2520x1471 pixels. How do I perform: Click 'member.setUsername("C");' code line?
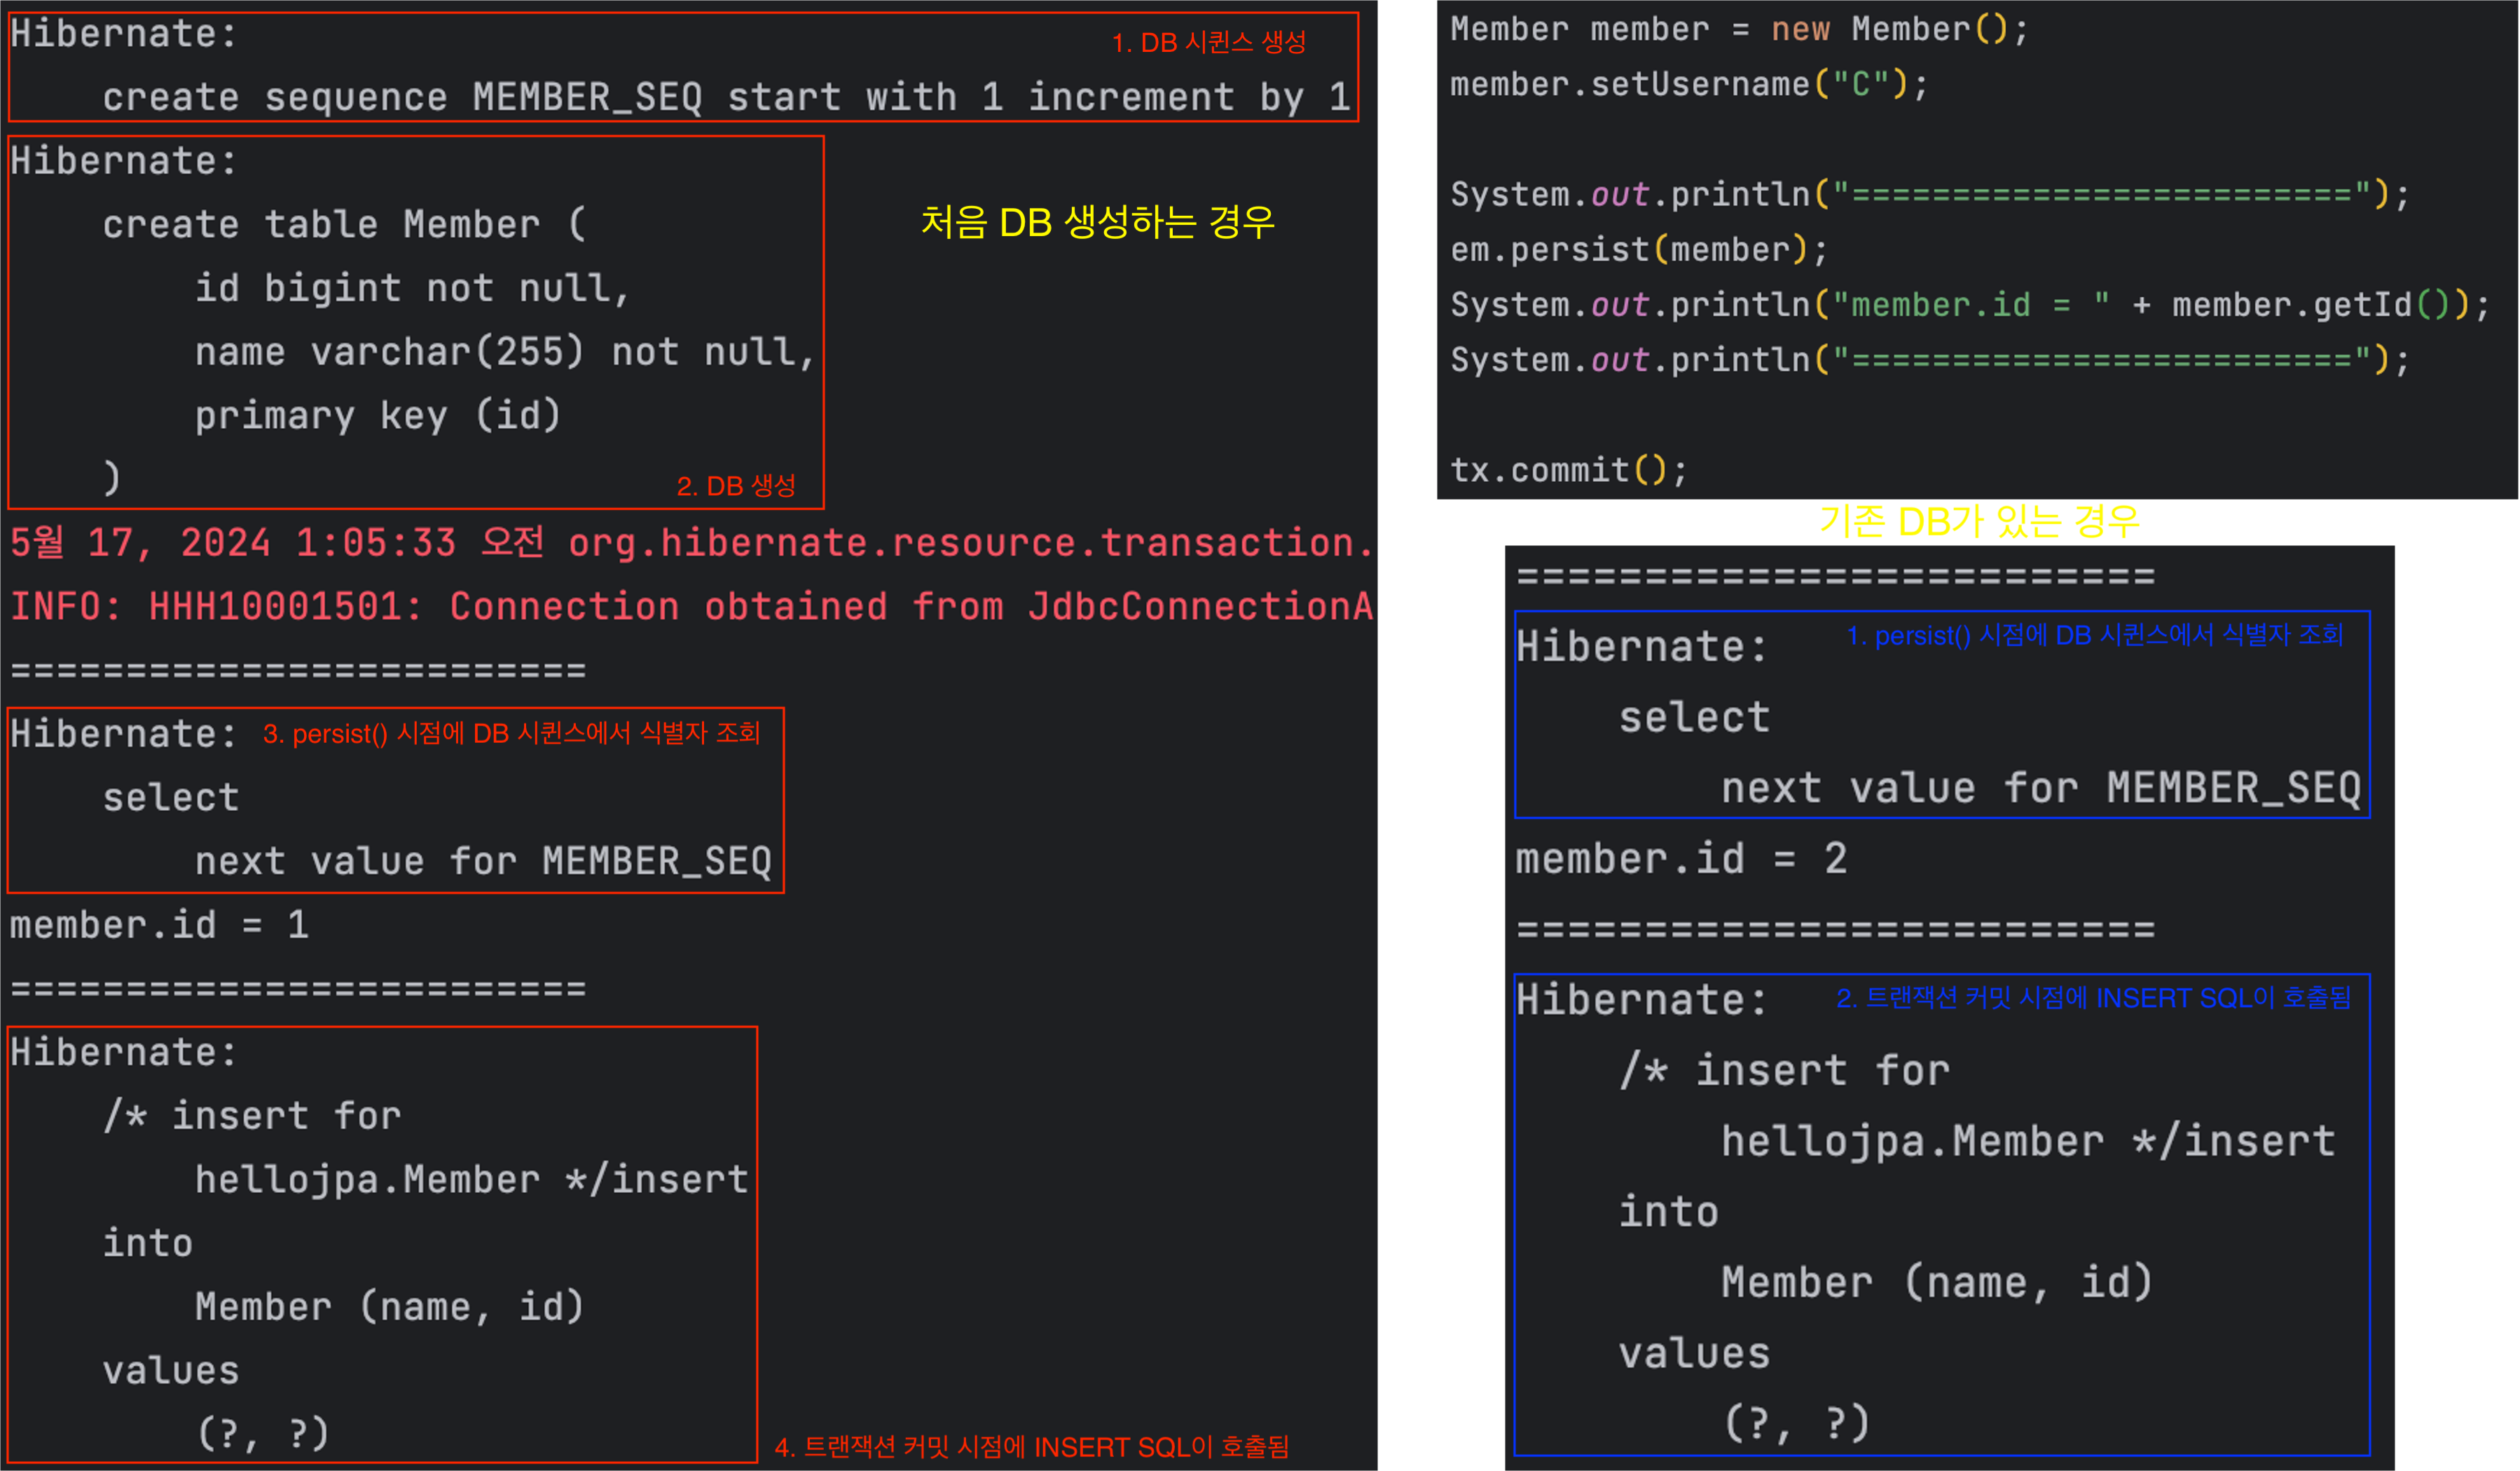(1688, 84)
